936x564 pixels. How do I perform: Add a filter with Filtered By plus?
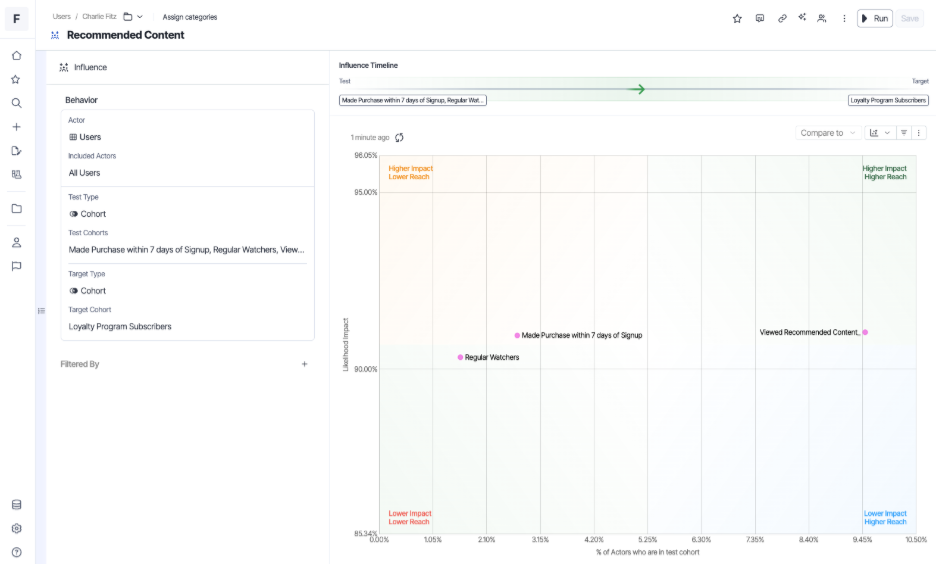pyautogui.click(x=305, y=364)
